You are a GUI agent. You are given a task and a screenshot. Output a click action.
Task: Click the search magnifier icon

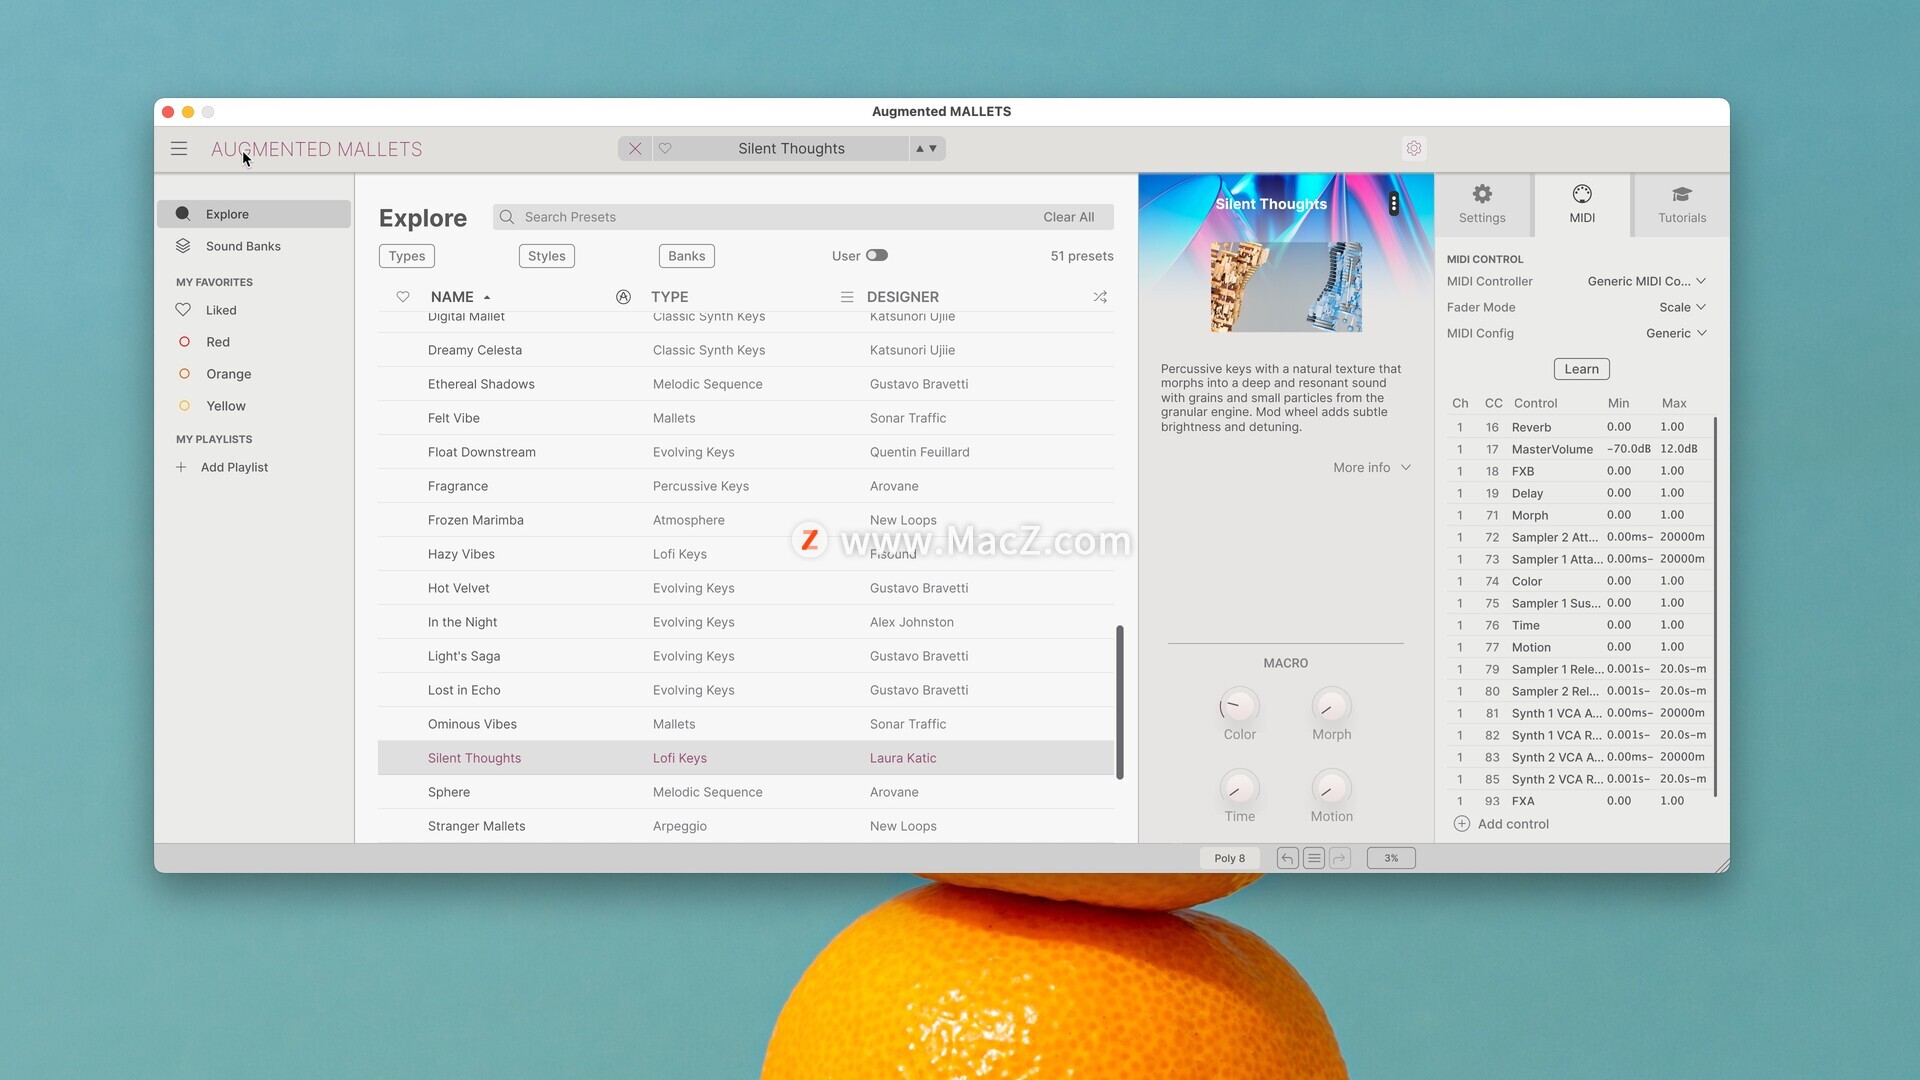(507, 217)
